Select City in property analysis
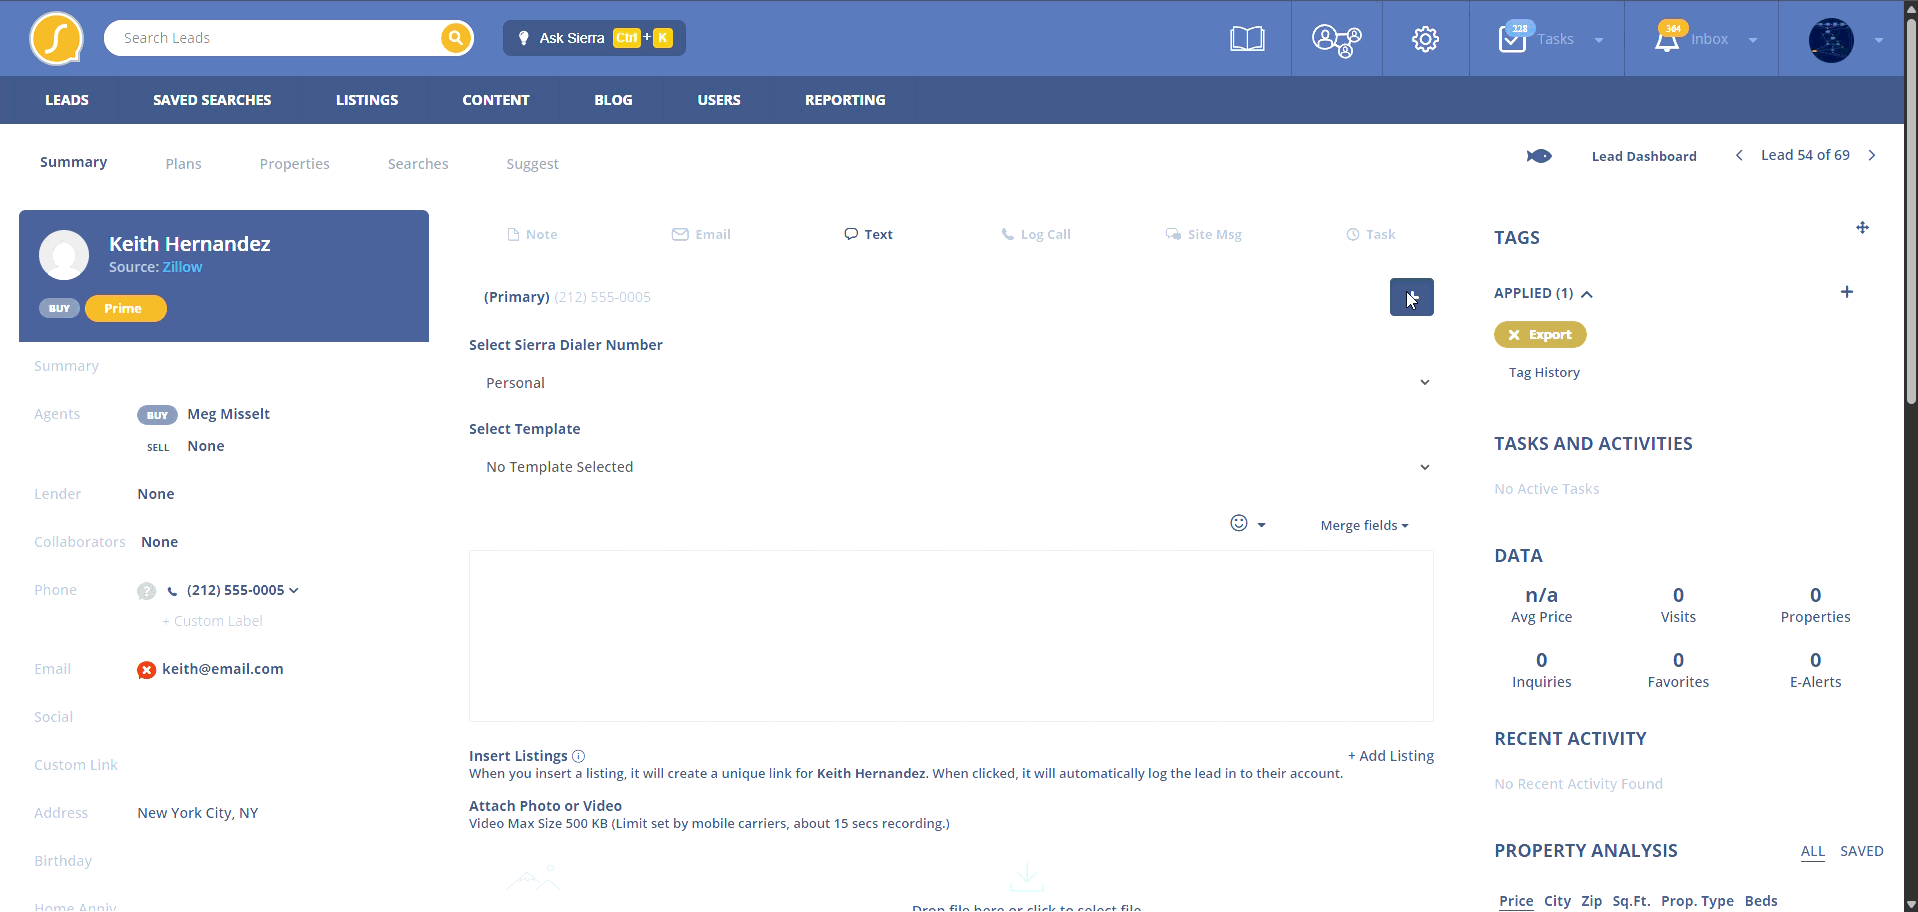1918x912 pixels. (x=1557, y=901)
